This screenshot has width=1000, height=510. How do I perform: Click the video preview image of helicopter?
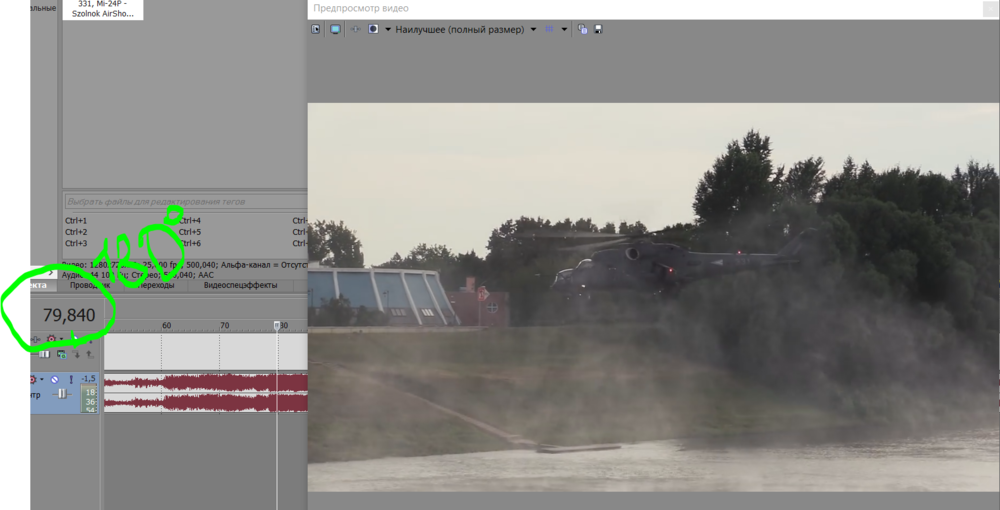click(x=653, y=297)
